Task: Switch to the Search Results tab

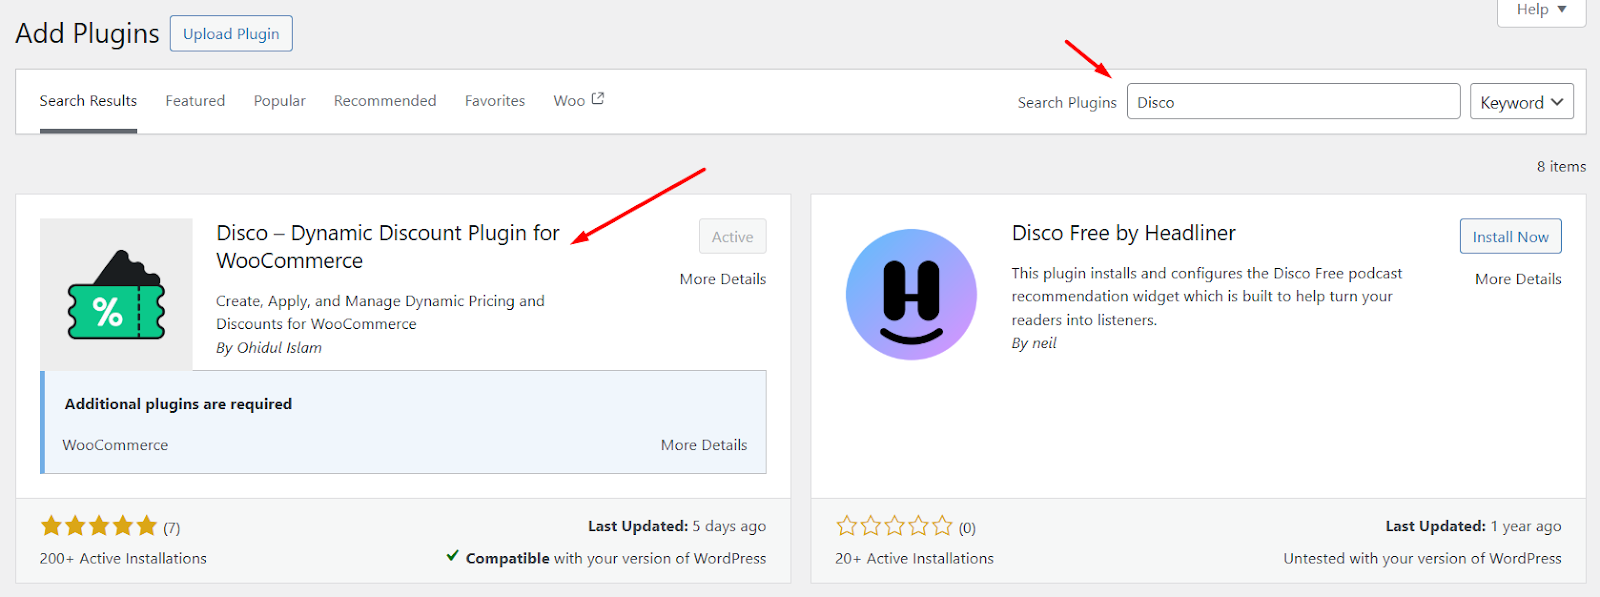Action: click(88, 101)
